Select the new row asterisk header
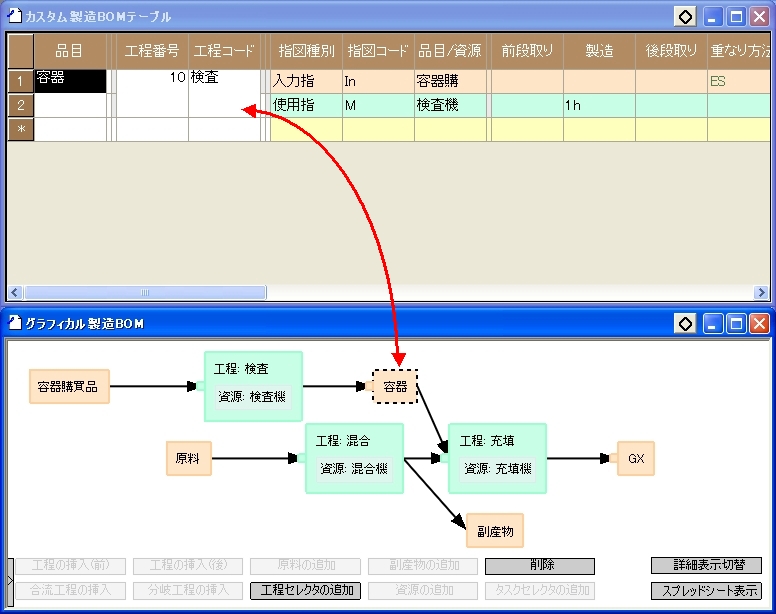 [x=21, y=130]
